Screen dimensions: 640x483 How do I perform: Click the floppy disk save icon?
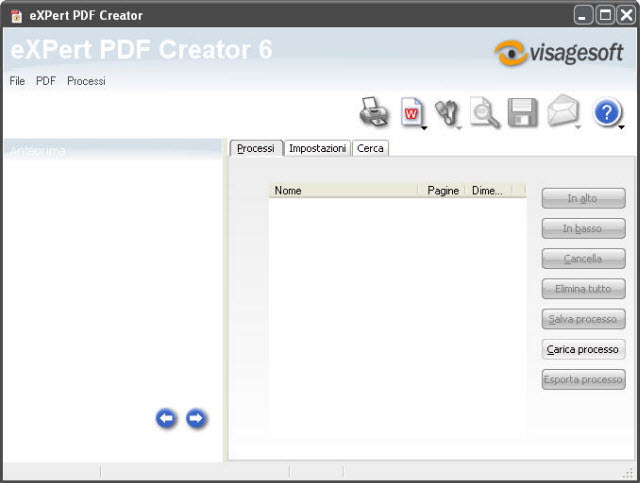tap(522, 112)
